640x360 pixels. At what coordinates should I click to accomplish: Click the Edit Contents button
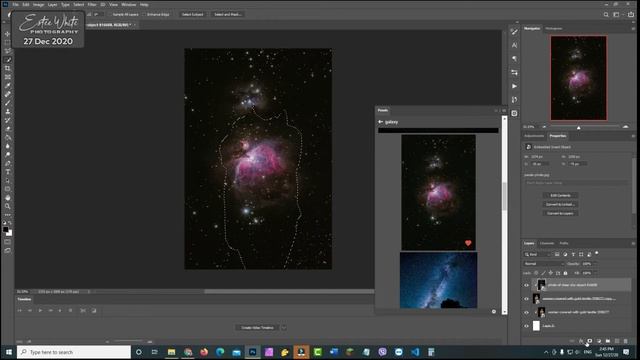pyautogui.click(x=560, y=196)
